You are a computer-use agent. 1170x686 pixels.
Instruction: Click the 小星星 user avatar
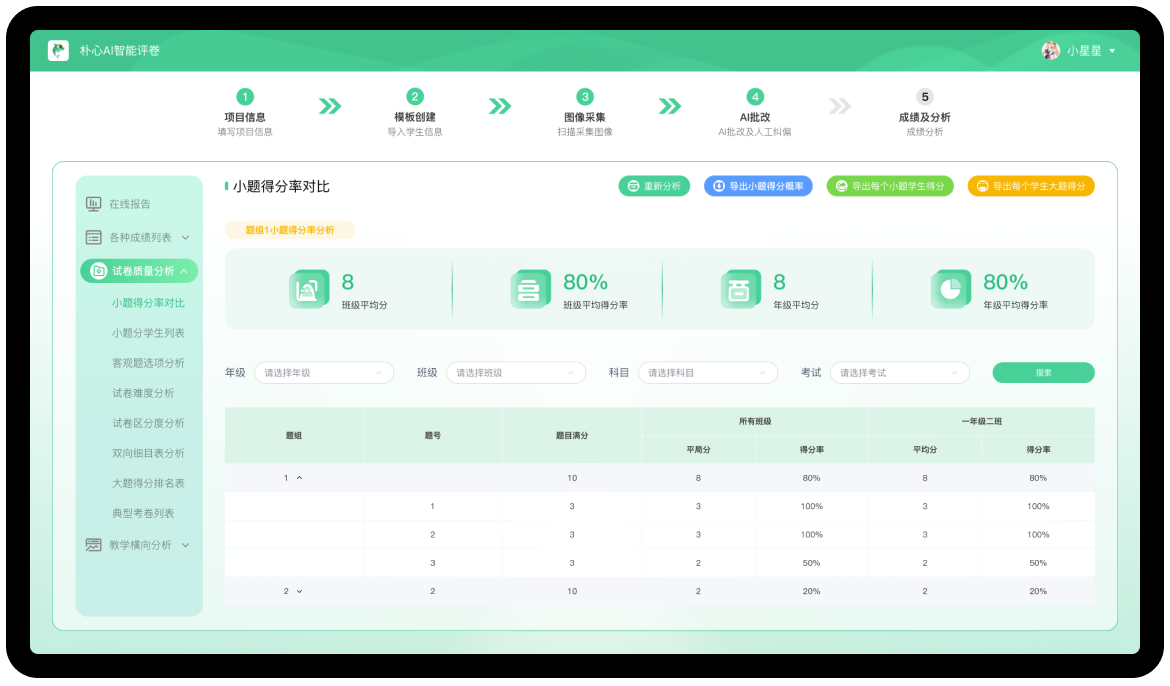(x=1050, y=50)
